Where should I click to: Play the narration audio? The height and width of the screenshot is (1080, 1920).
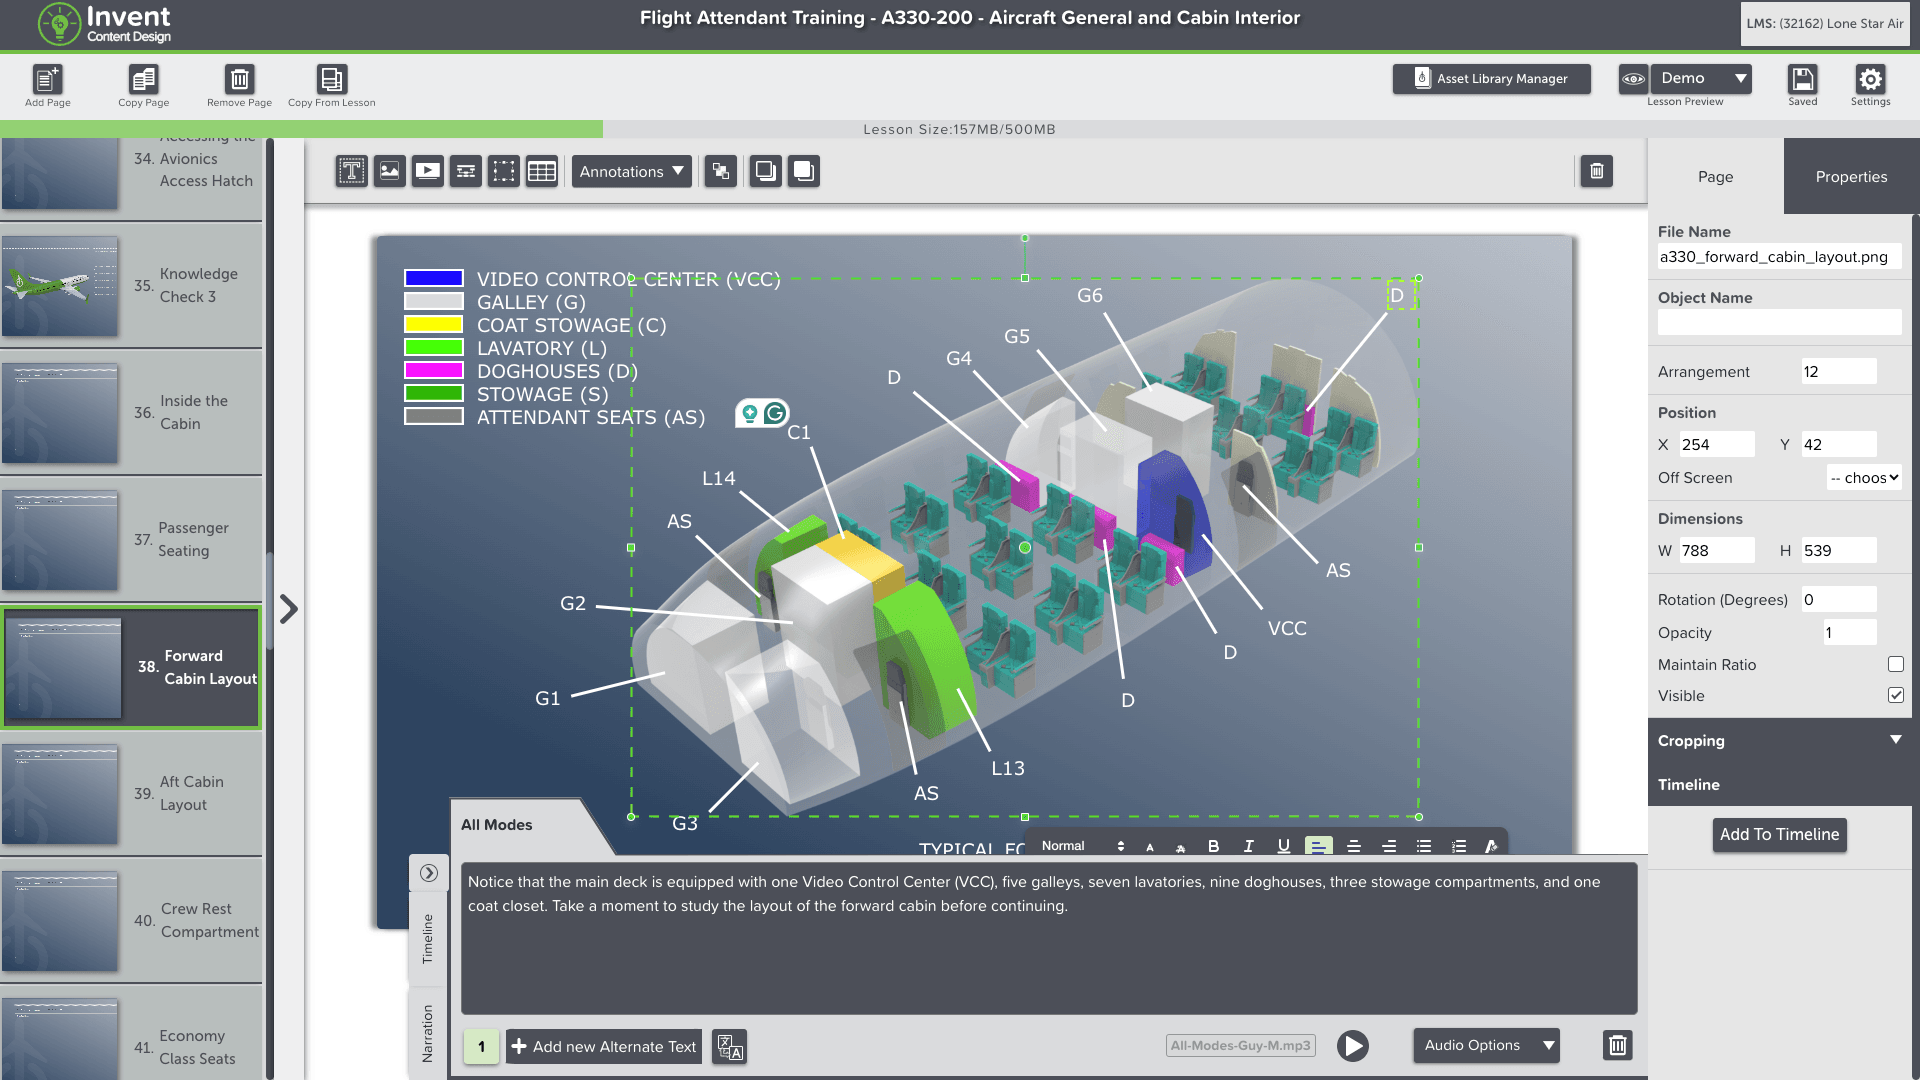pos(1352,1046)
